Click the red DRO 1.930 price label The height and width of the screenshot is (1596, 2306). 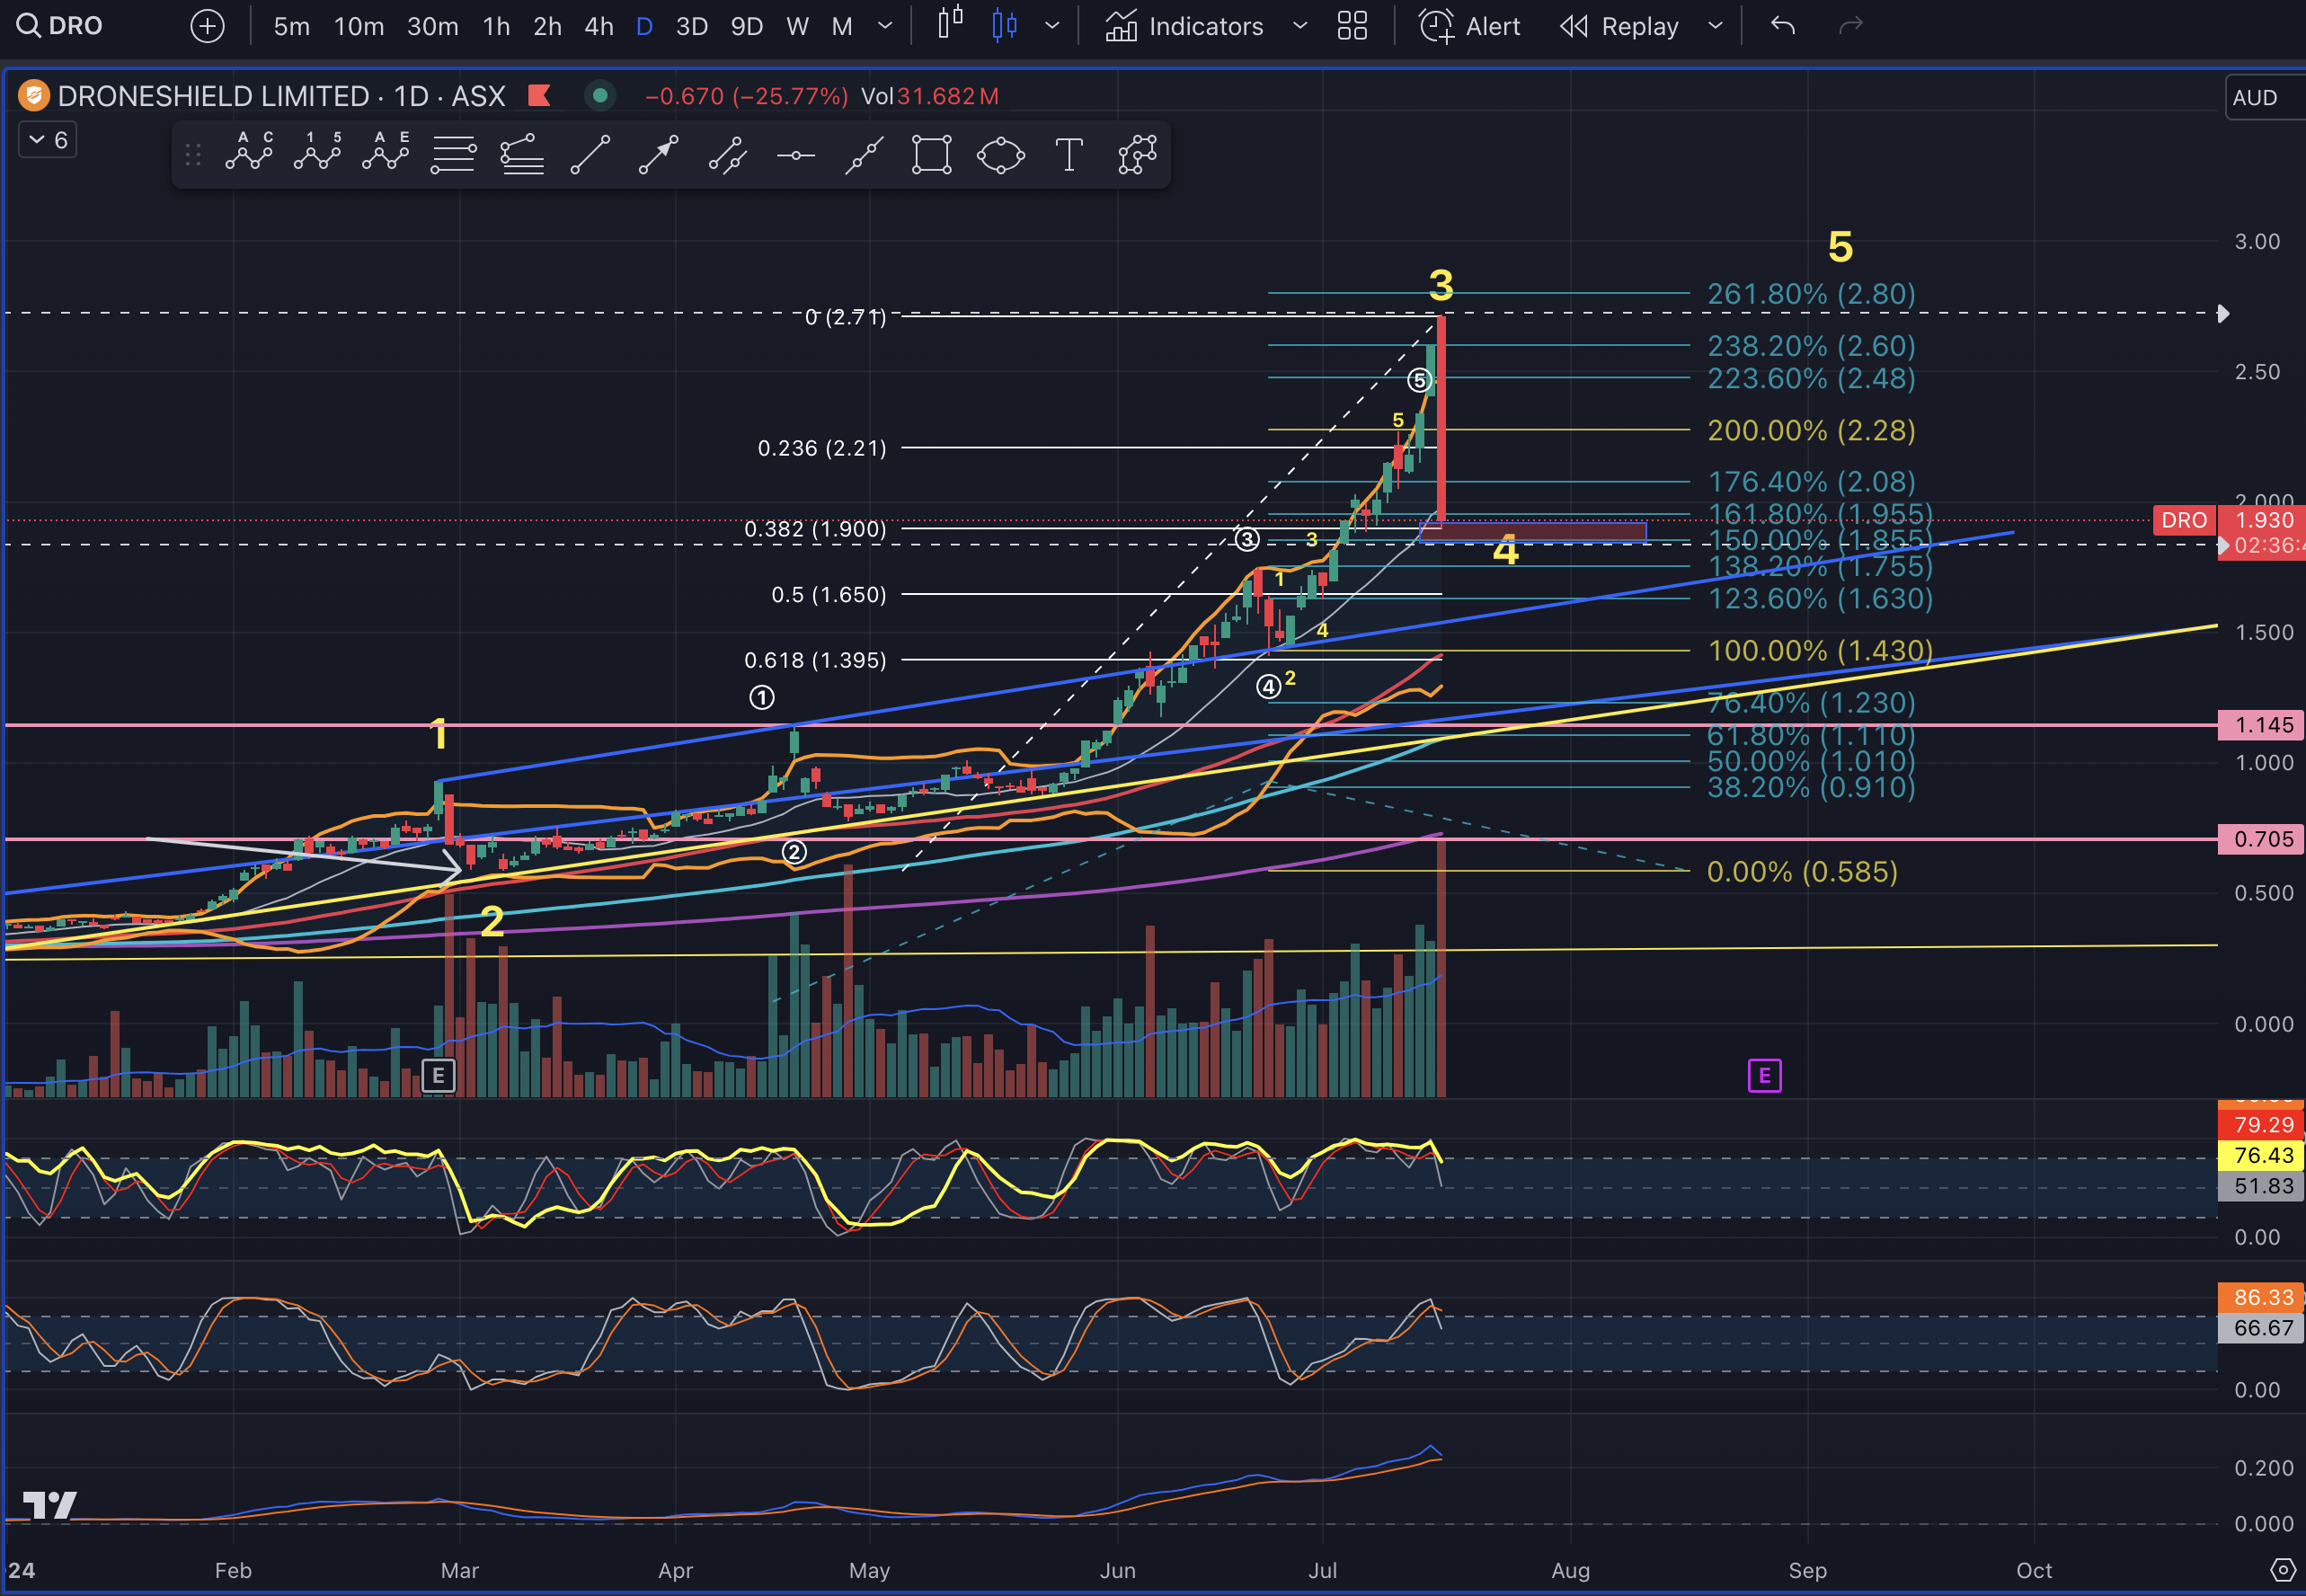click(2230, 520)
